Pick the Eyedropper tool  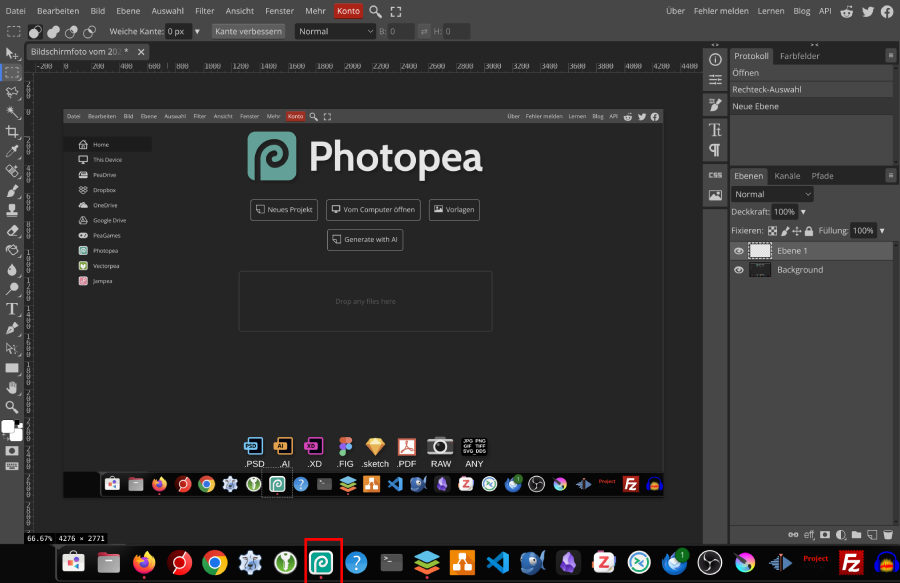point(12,151)
